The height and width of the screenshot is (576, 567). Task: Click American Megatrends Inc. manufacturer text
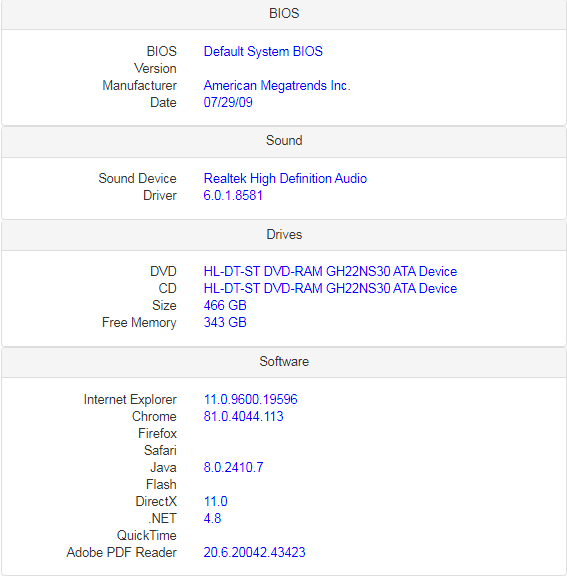pos(277,86)
